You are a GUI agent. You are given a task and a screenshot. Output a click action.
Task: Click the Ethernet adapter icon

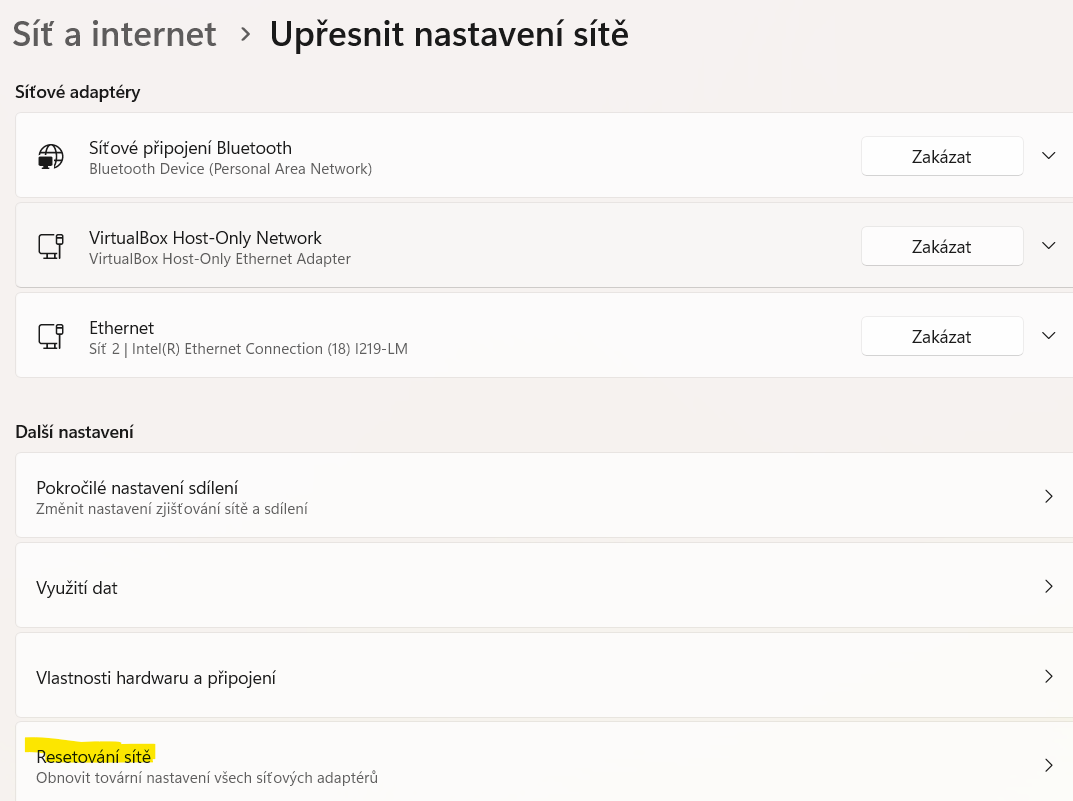tap(51, 337)
